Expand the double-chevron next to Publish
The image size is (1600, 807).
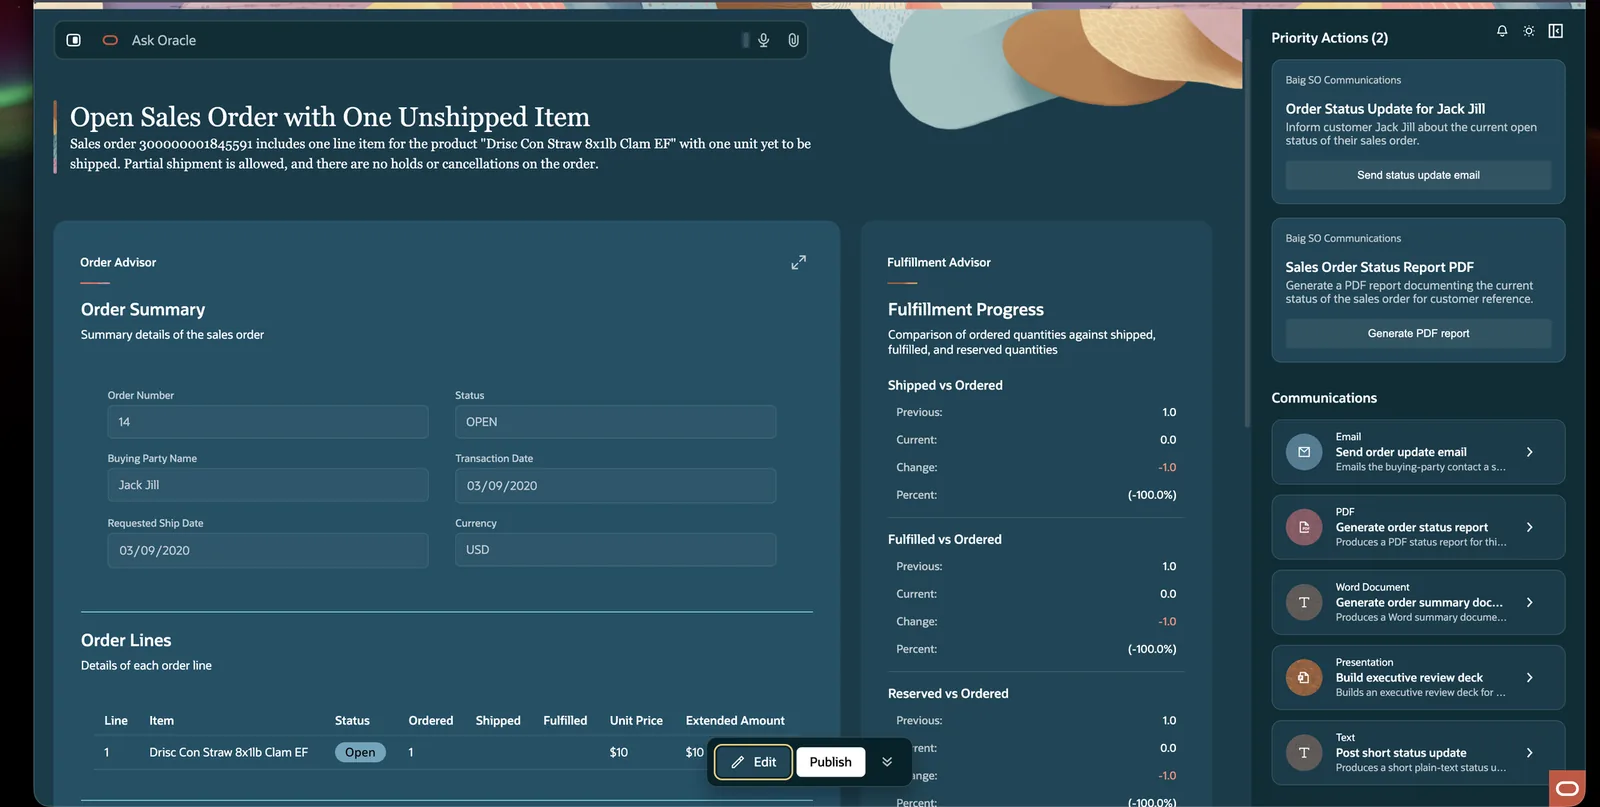[x=887, y=762]
